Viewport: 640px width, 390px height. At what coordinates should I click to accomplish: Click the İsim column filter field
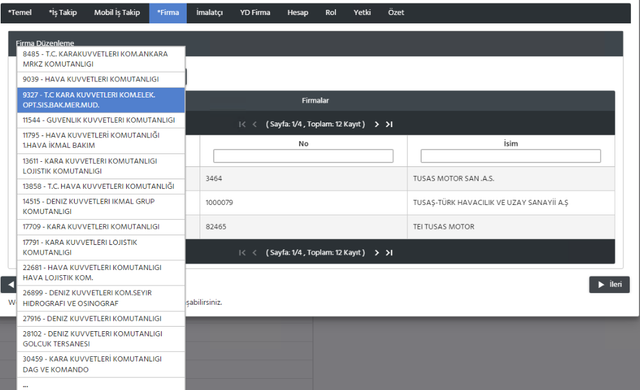pyautogui.click(x=511, y=156)
